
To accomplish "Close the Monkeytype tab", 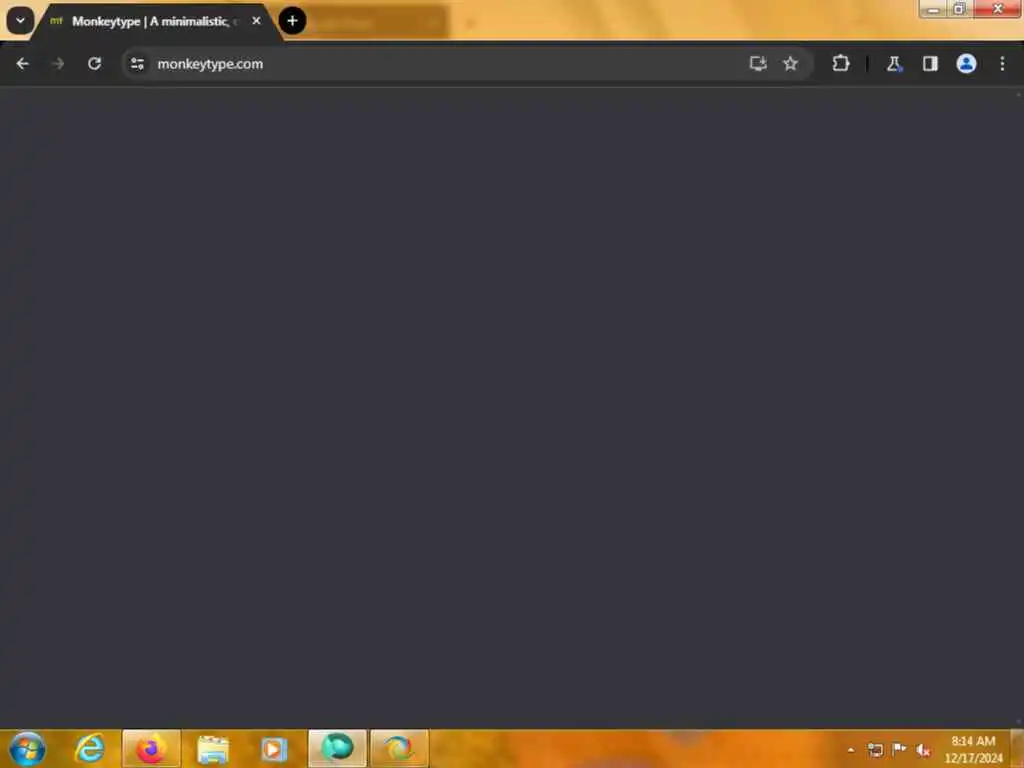I will [x=256, y=21].
